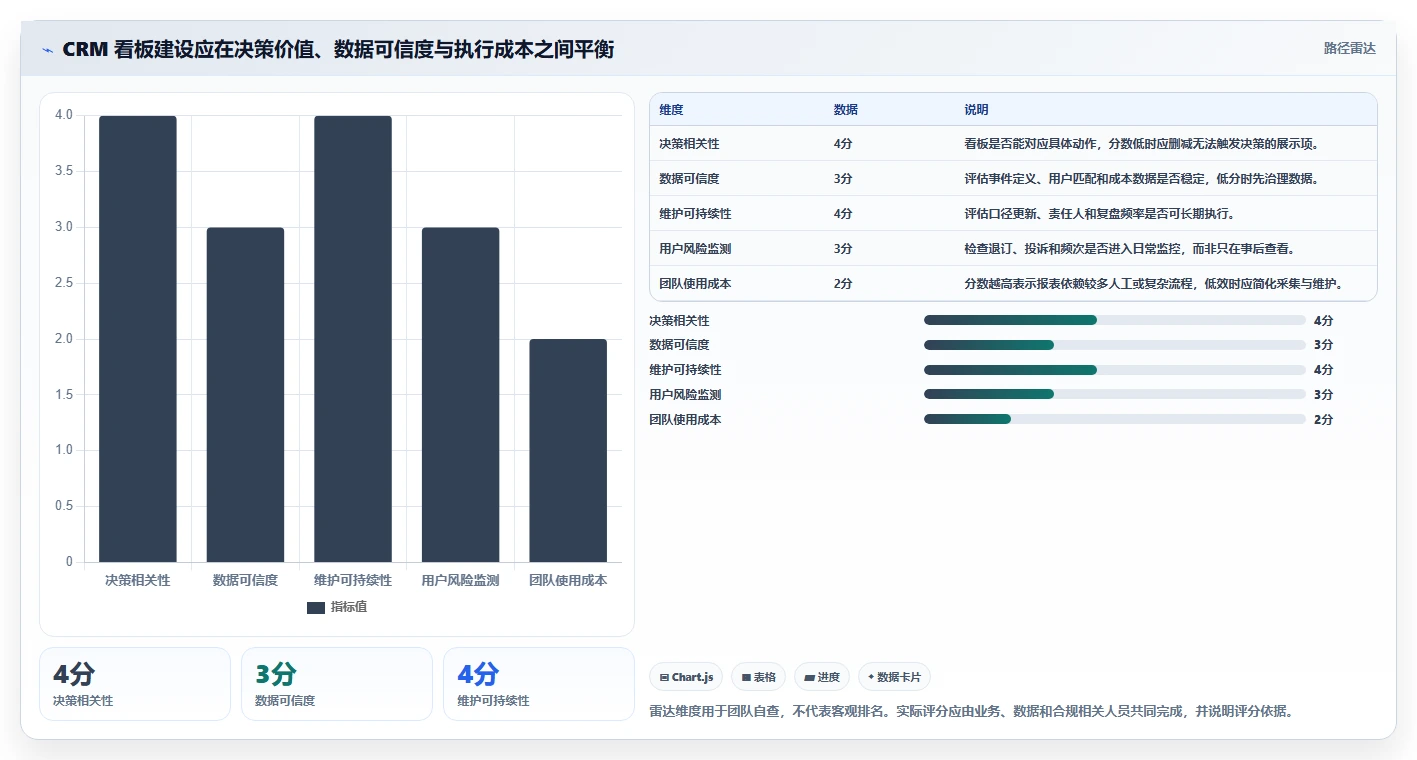Click the title icon beside the CRM heading

47,50
